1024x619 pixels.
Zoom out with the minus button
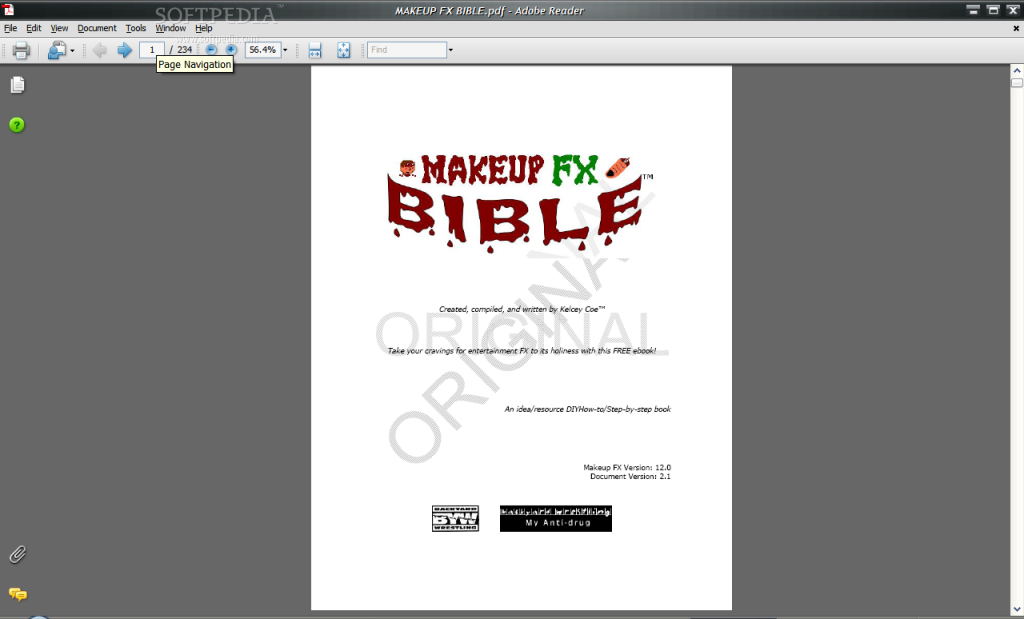click(211, 50)
